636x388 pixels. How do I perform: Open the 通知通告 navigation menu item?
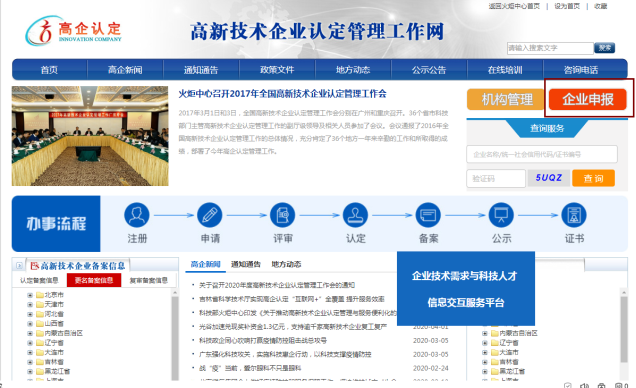[201, 70]
